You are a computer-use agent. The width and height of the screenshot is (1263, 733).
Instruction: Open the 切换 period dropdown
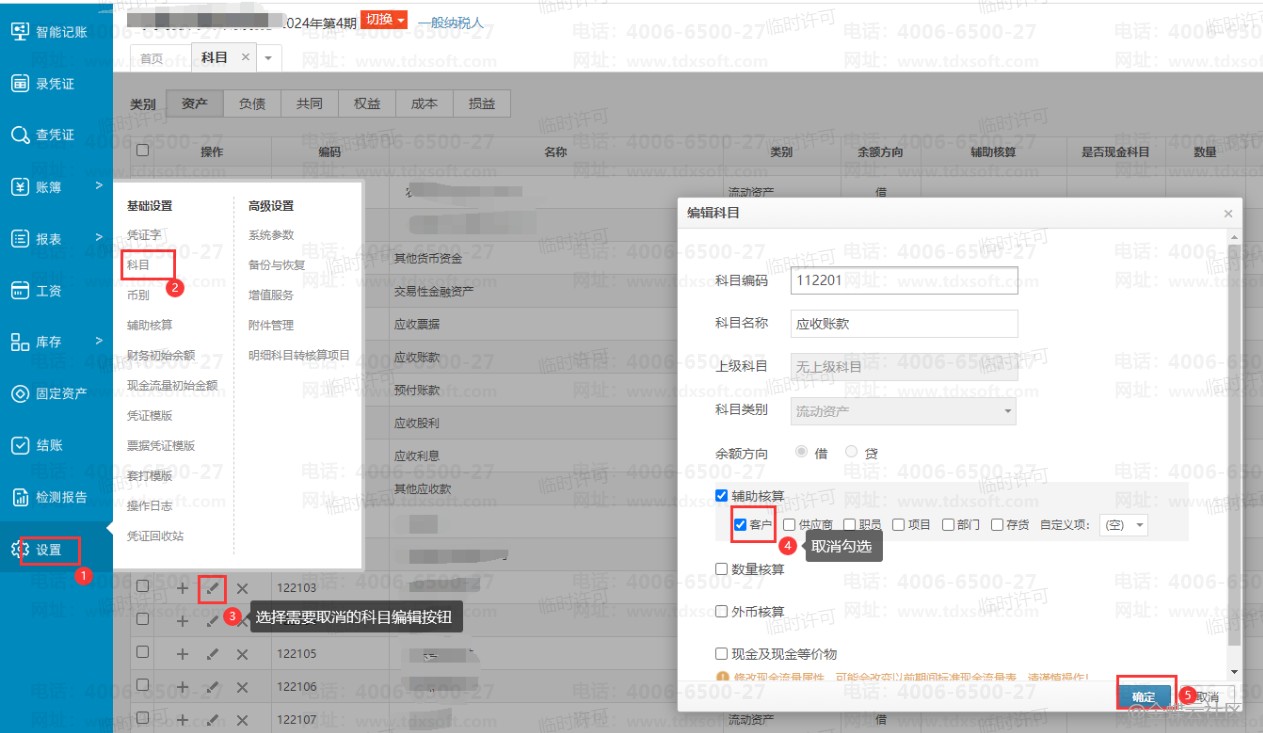click(x=385, y=20)
